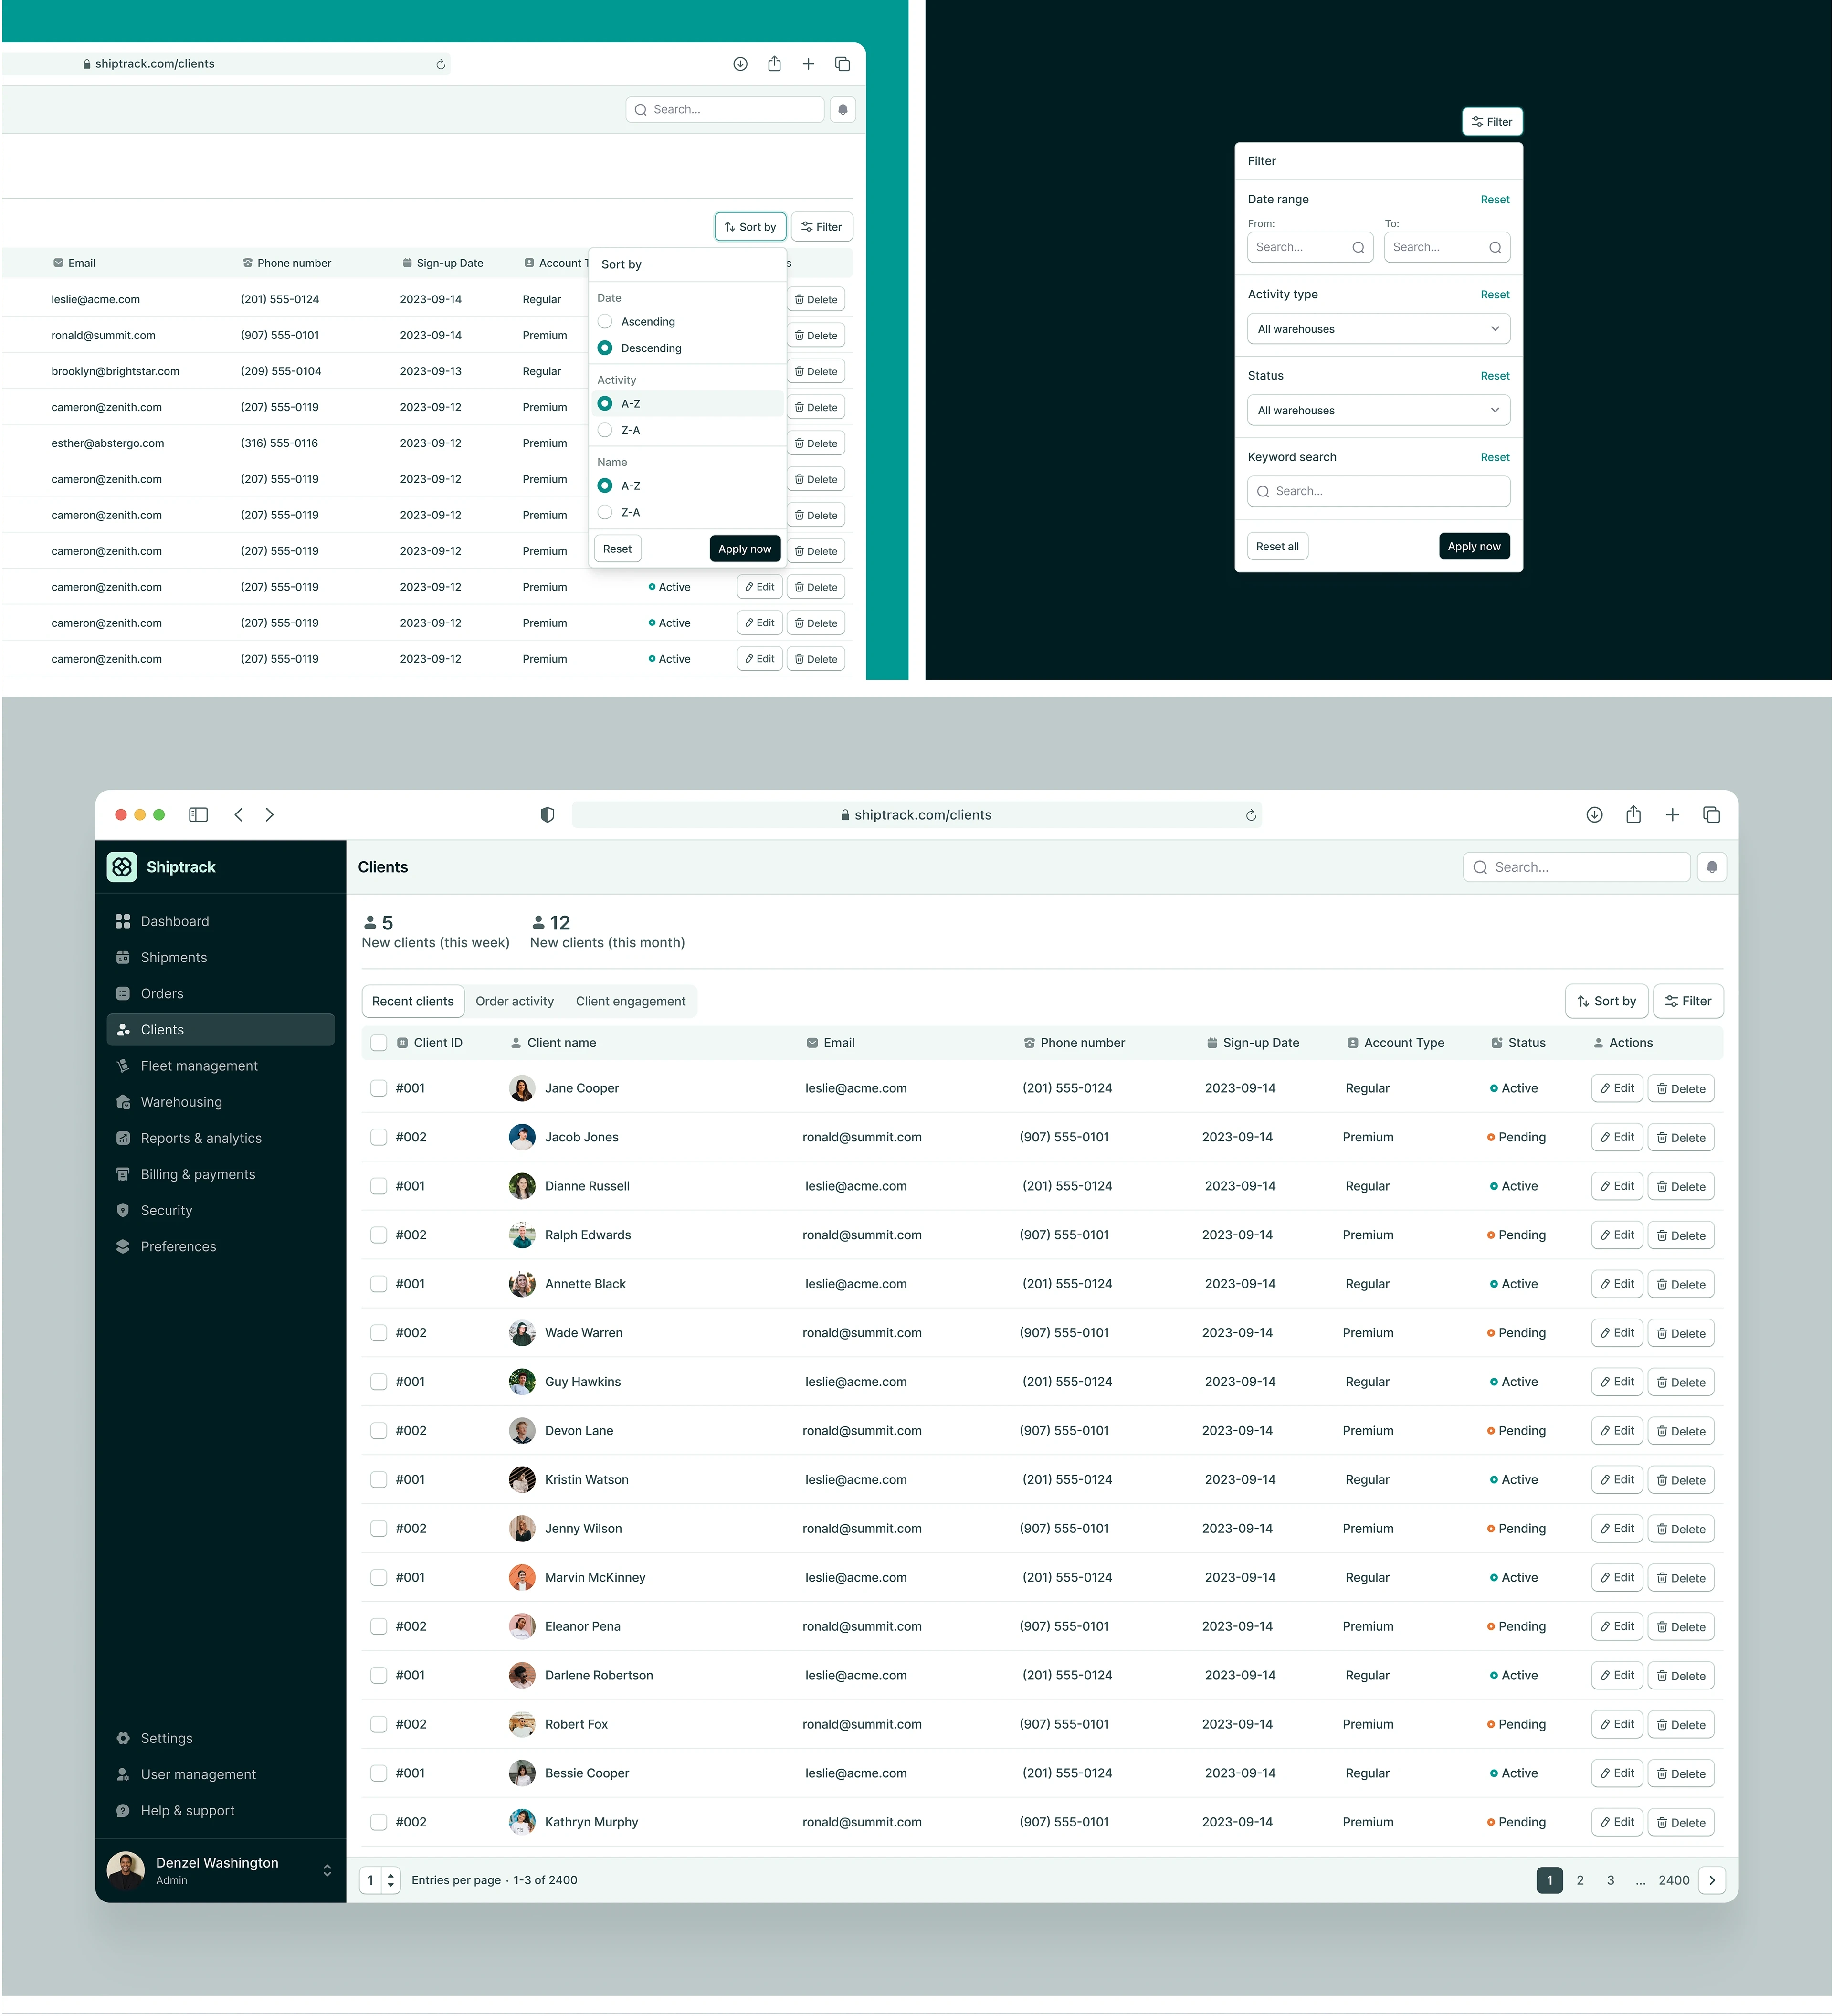Viewport: 1833px width, 2016px height.
Task: Open Fleet management from the sidebar
Action: point(199,1066)
